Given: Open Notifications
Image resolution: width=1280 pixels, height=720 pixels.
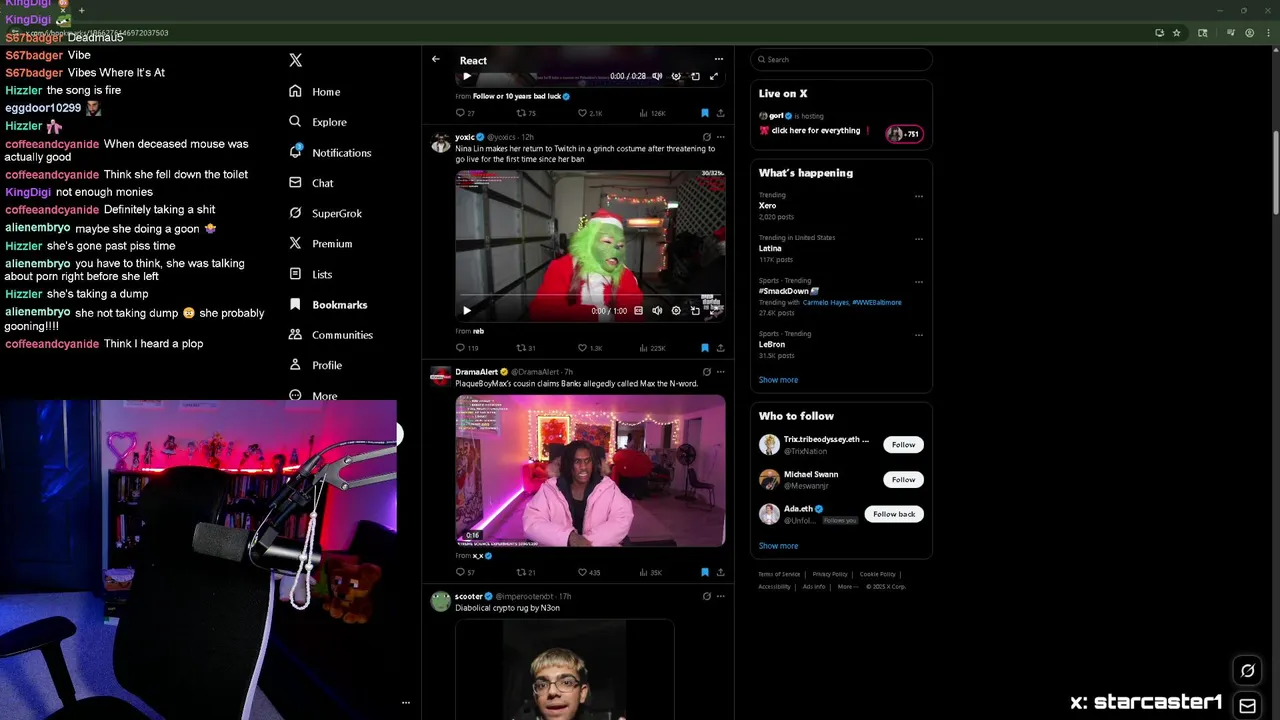Looking at the screenshot, I should point(330,152).
